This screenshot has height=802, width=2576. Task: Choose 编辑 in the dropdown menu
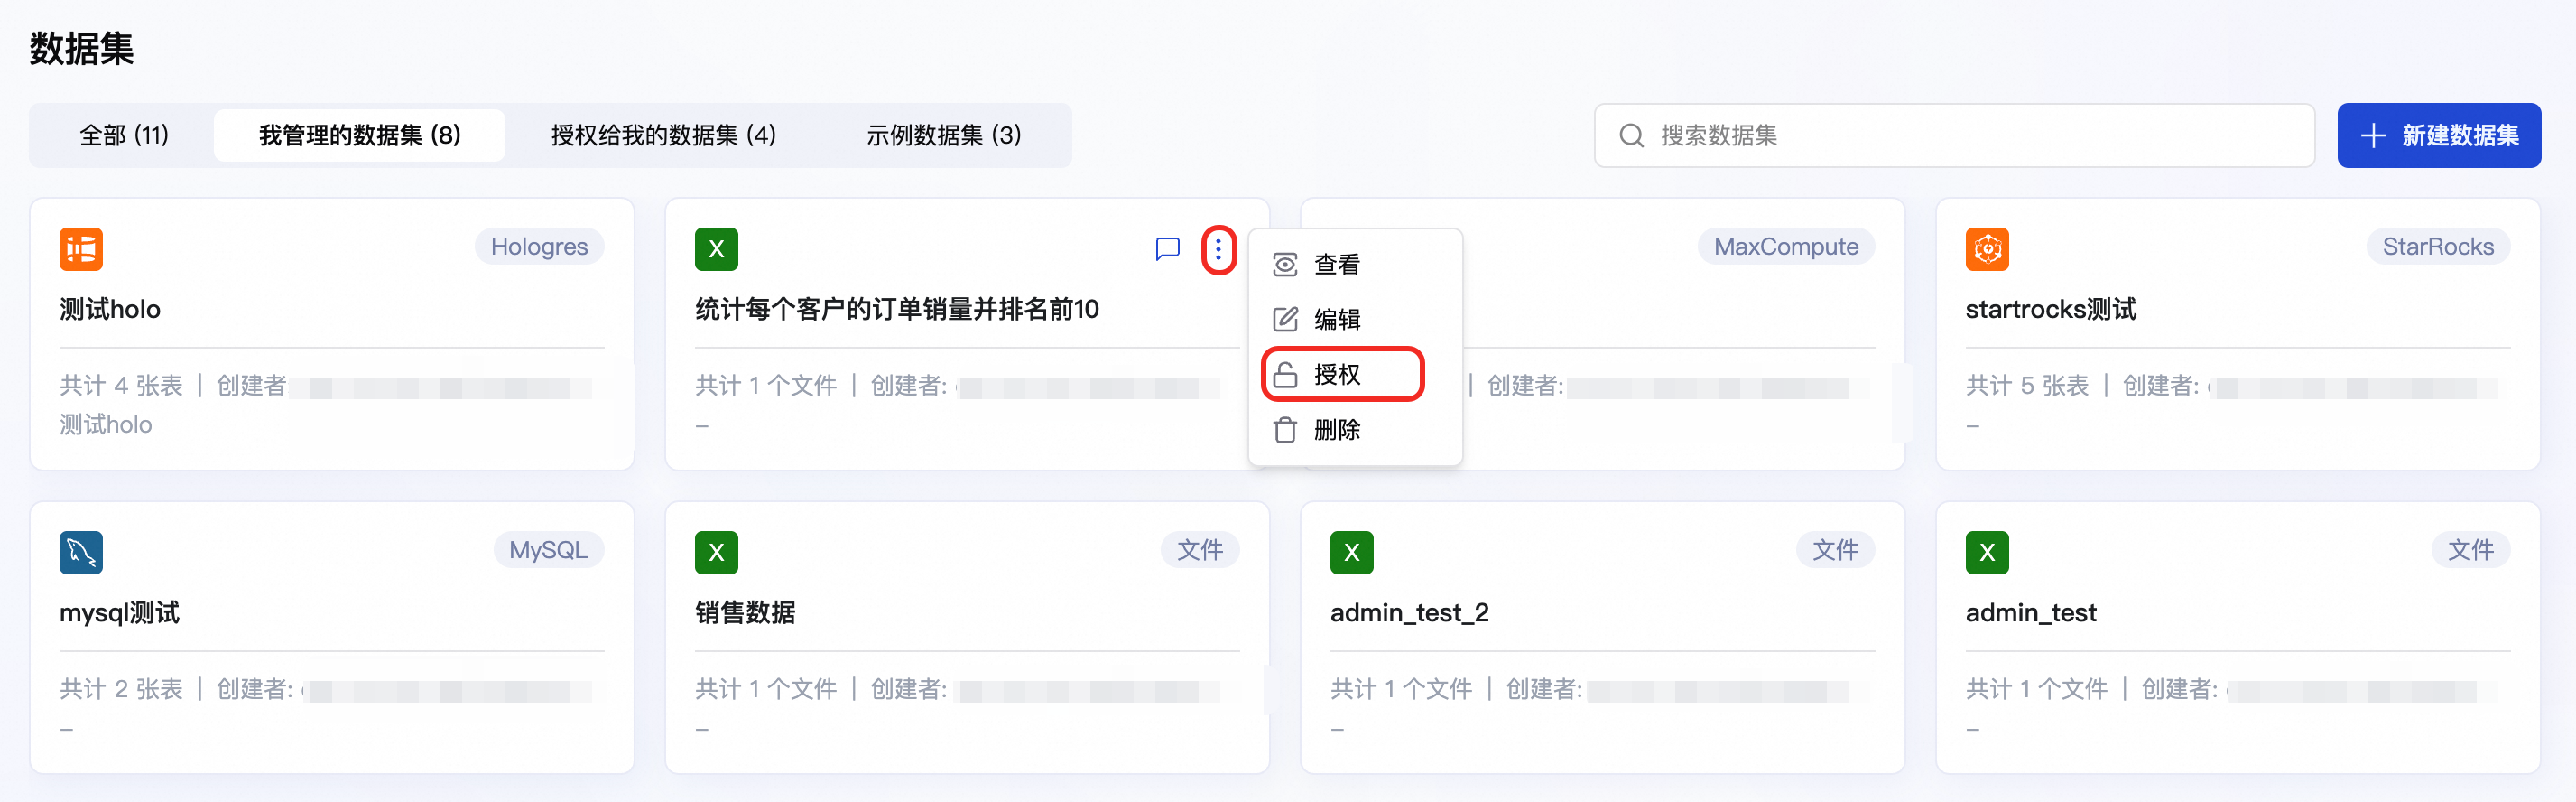[1336, 320]
